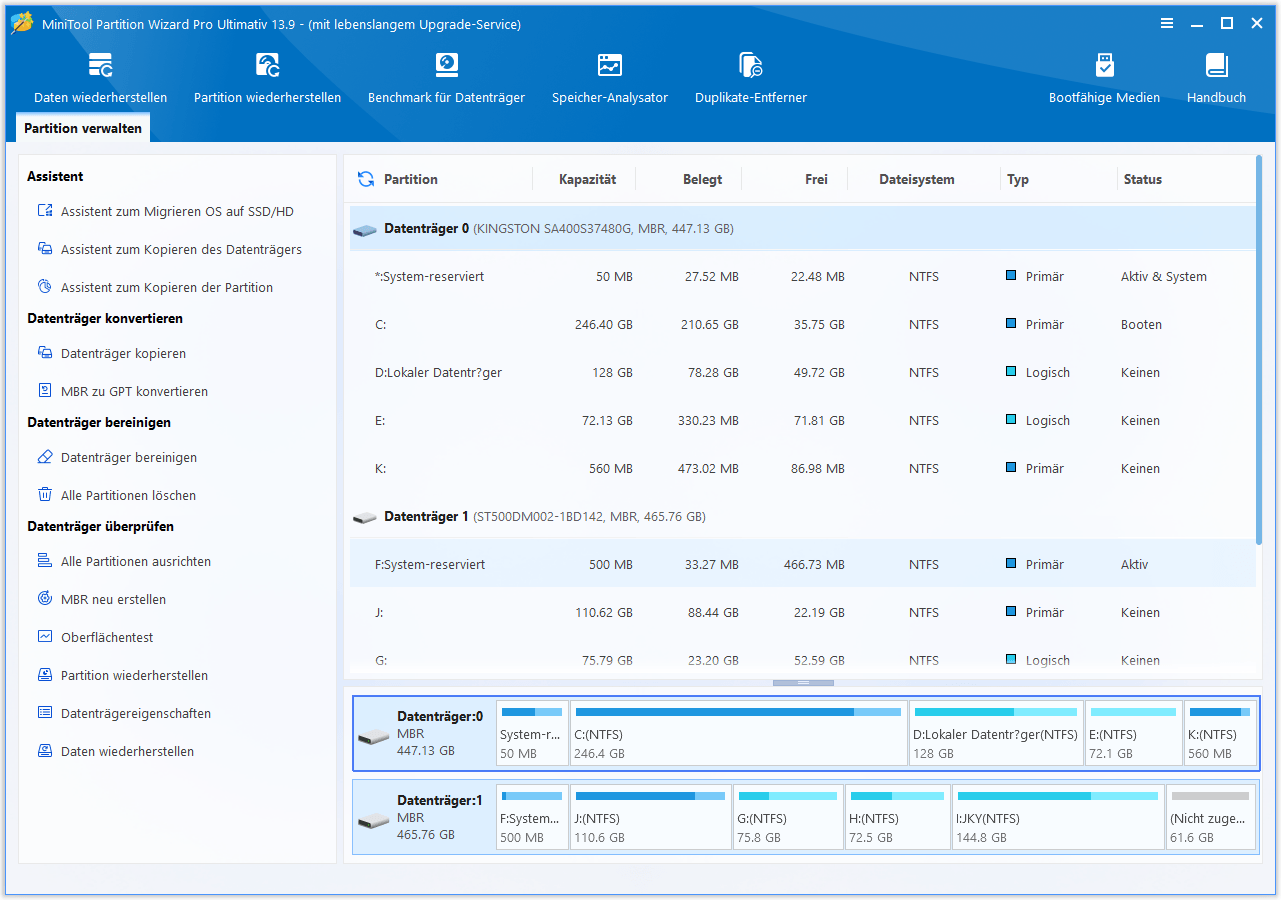Click the Datenträger:1 MBR disk label
The image size is (1281, 900).
[x=440, y=817]
